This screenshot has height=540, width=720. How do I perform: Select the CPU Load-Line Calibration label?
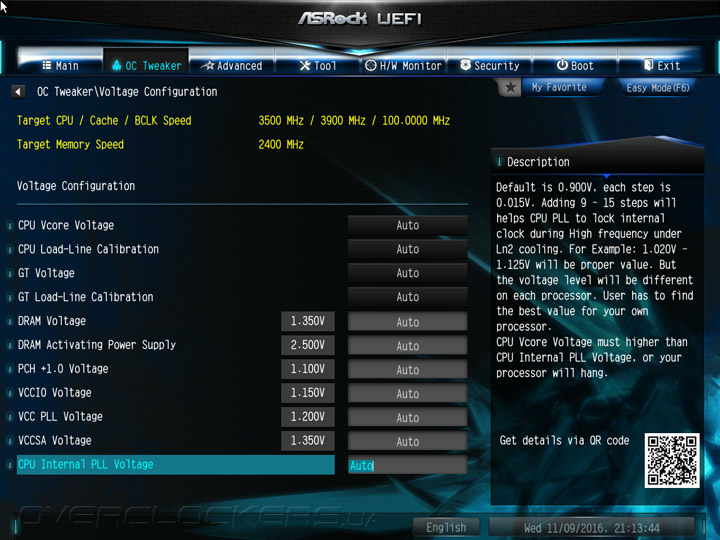coord(88,249)
